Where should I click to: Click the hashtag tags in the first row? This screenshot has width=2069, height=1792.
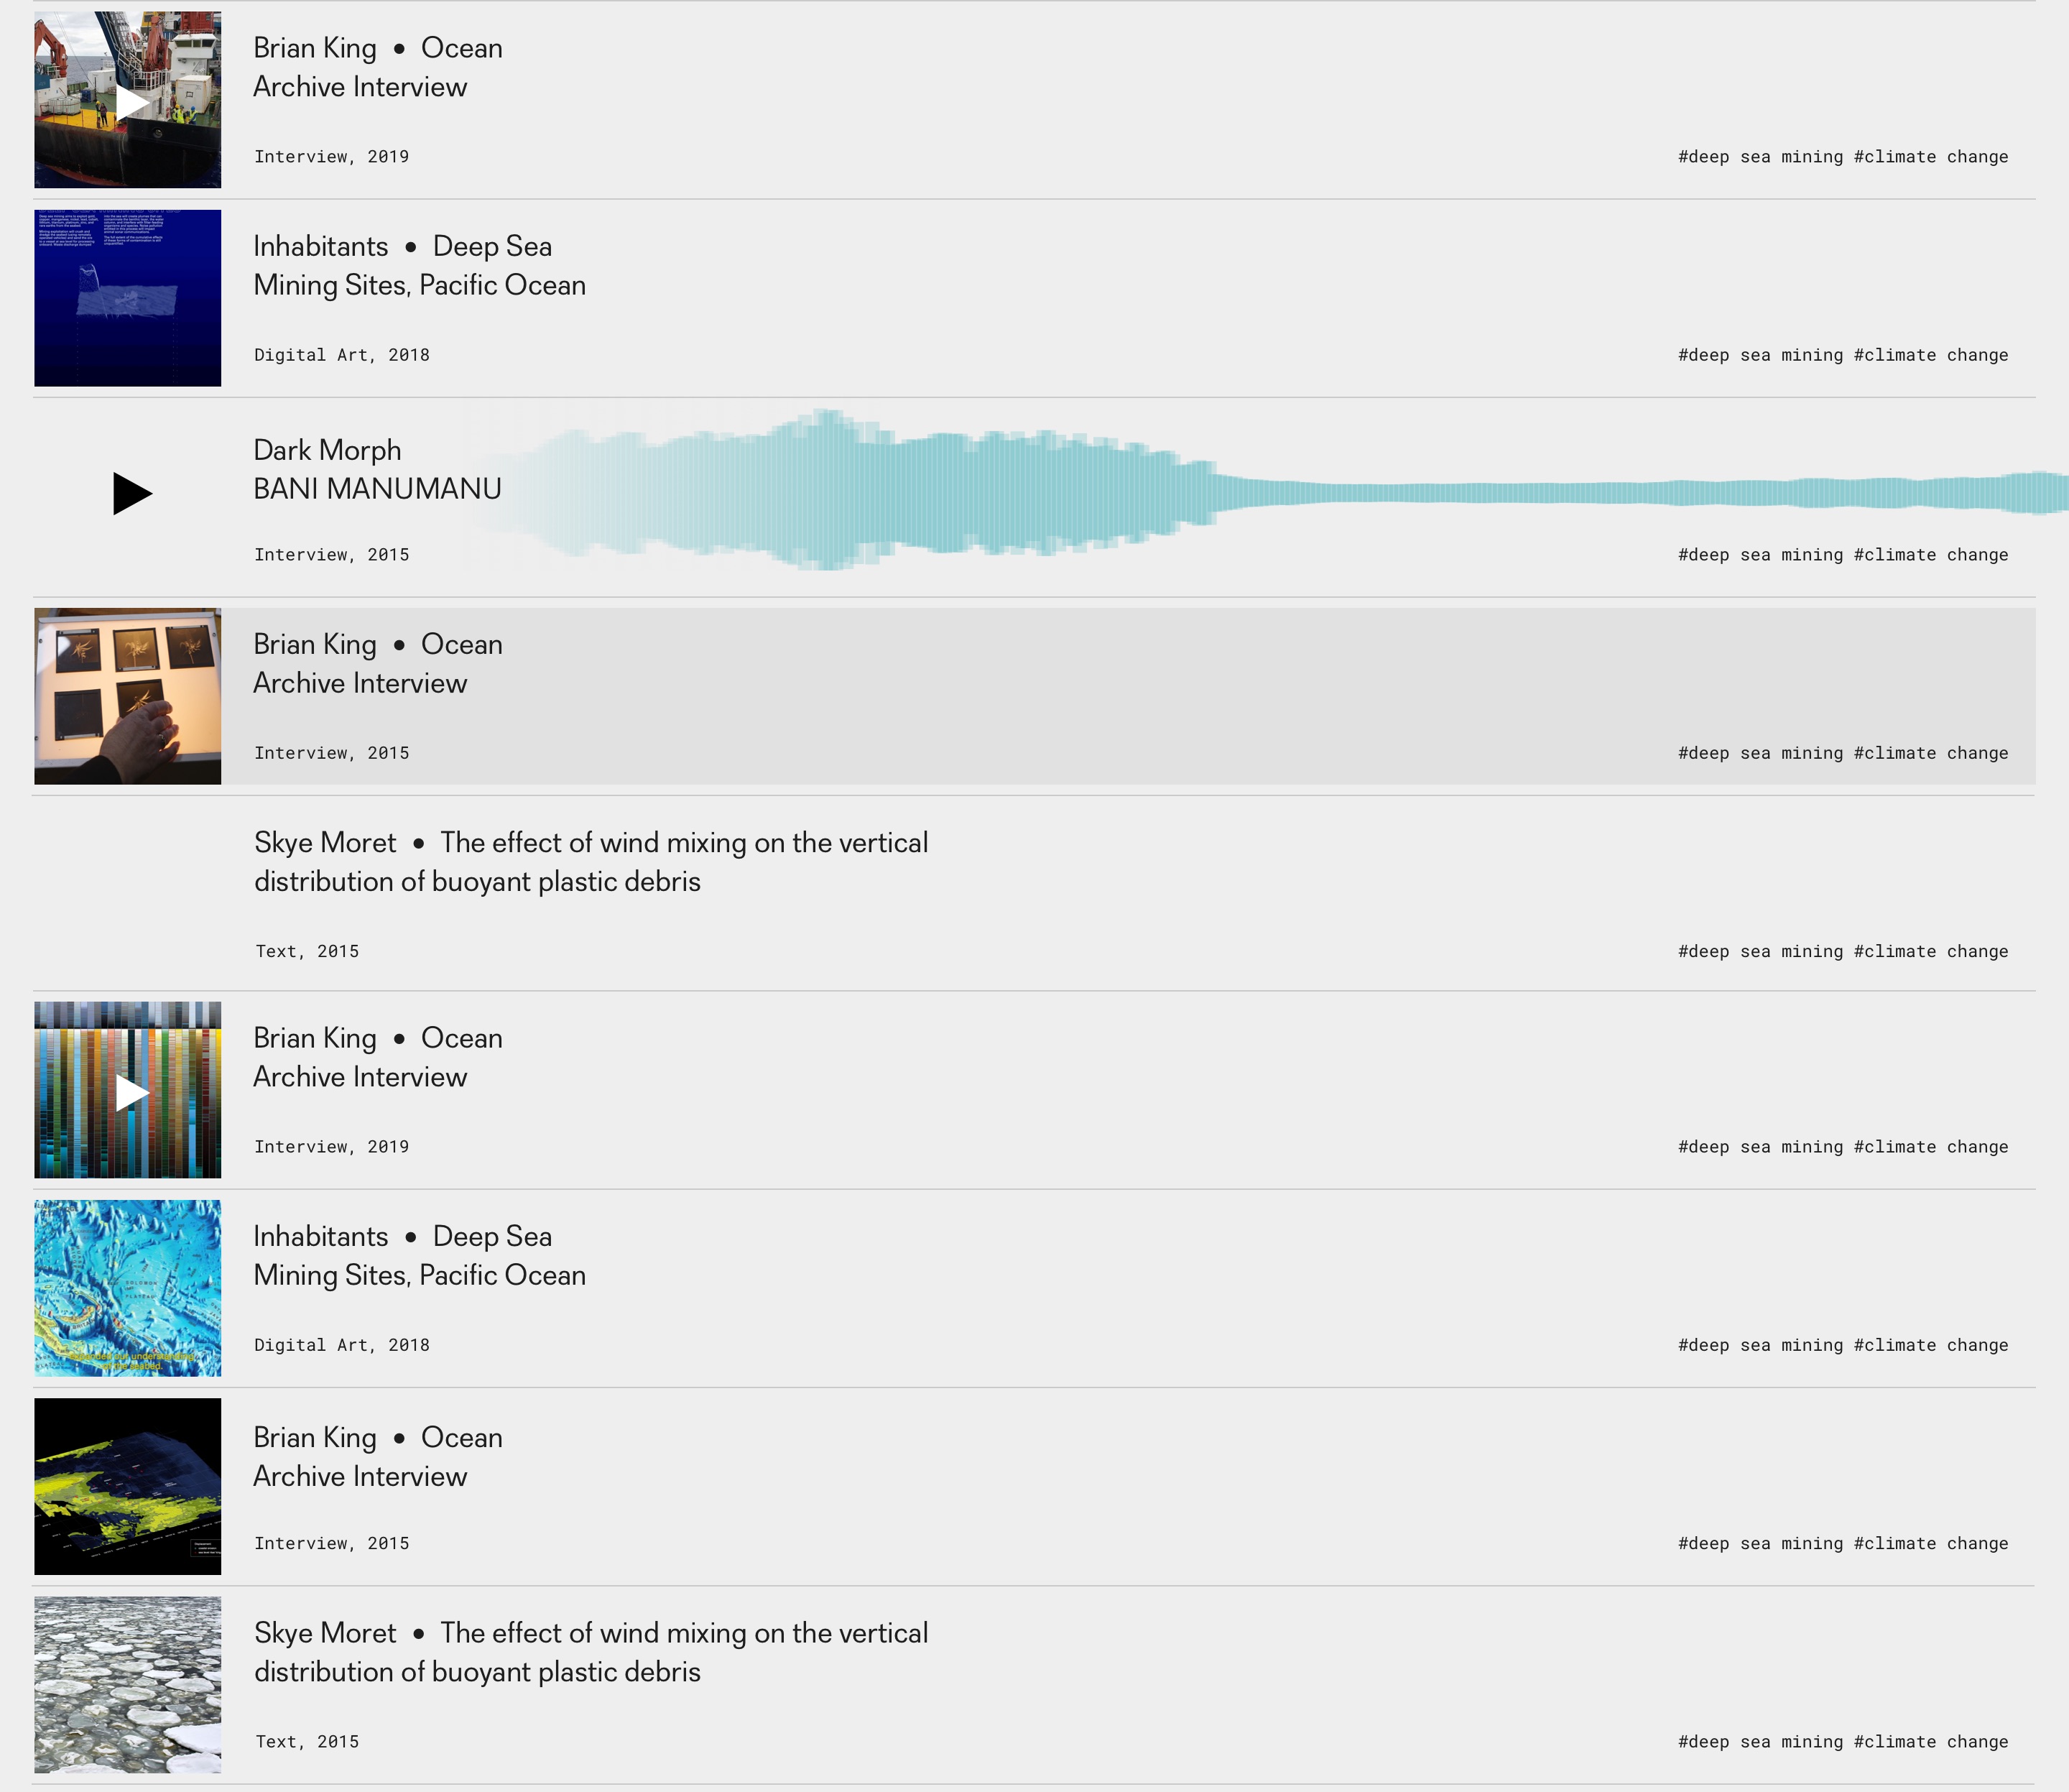click(1842, 157)
